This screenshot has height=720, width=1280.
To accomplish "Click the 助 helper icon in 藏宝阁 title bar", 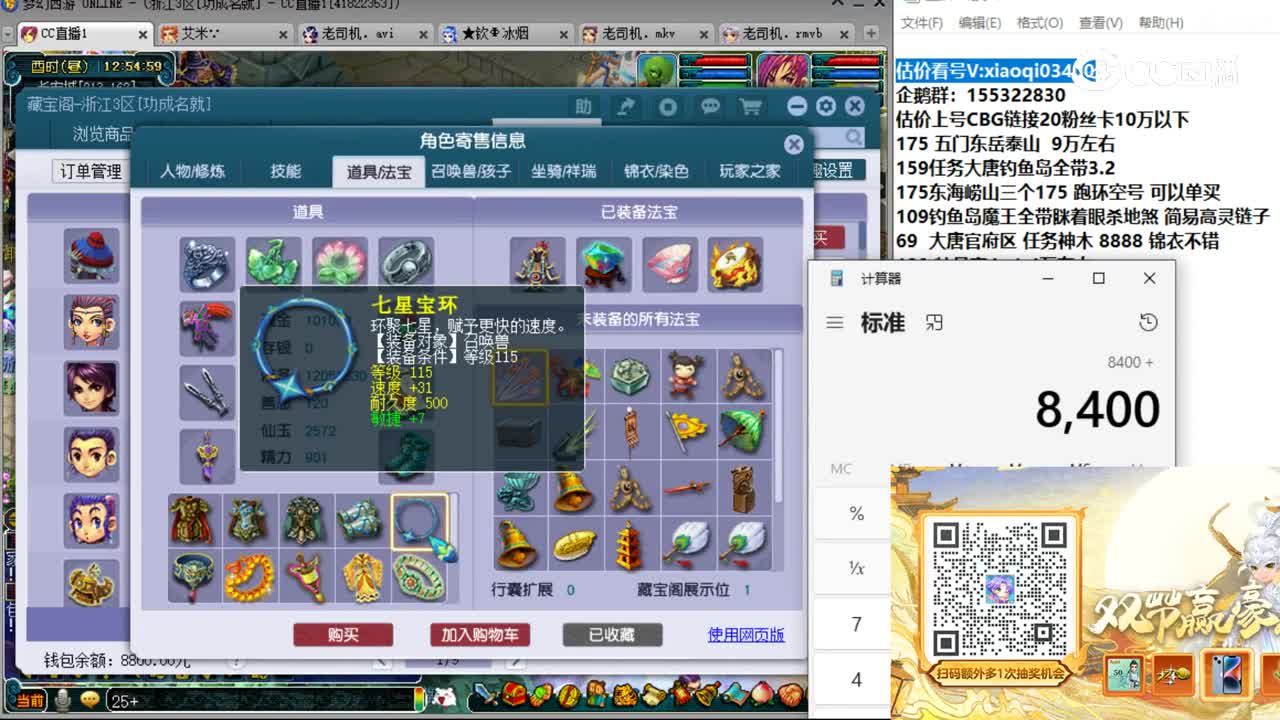I will (x=583, y=106).
